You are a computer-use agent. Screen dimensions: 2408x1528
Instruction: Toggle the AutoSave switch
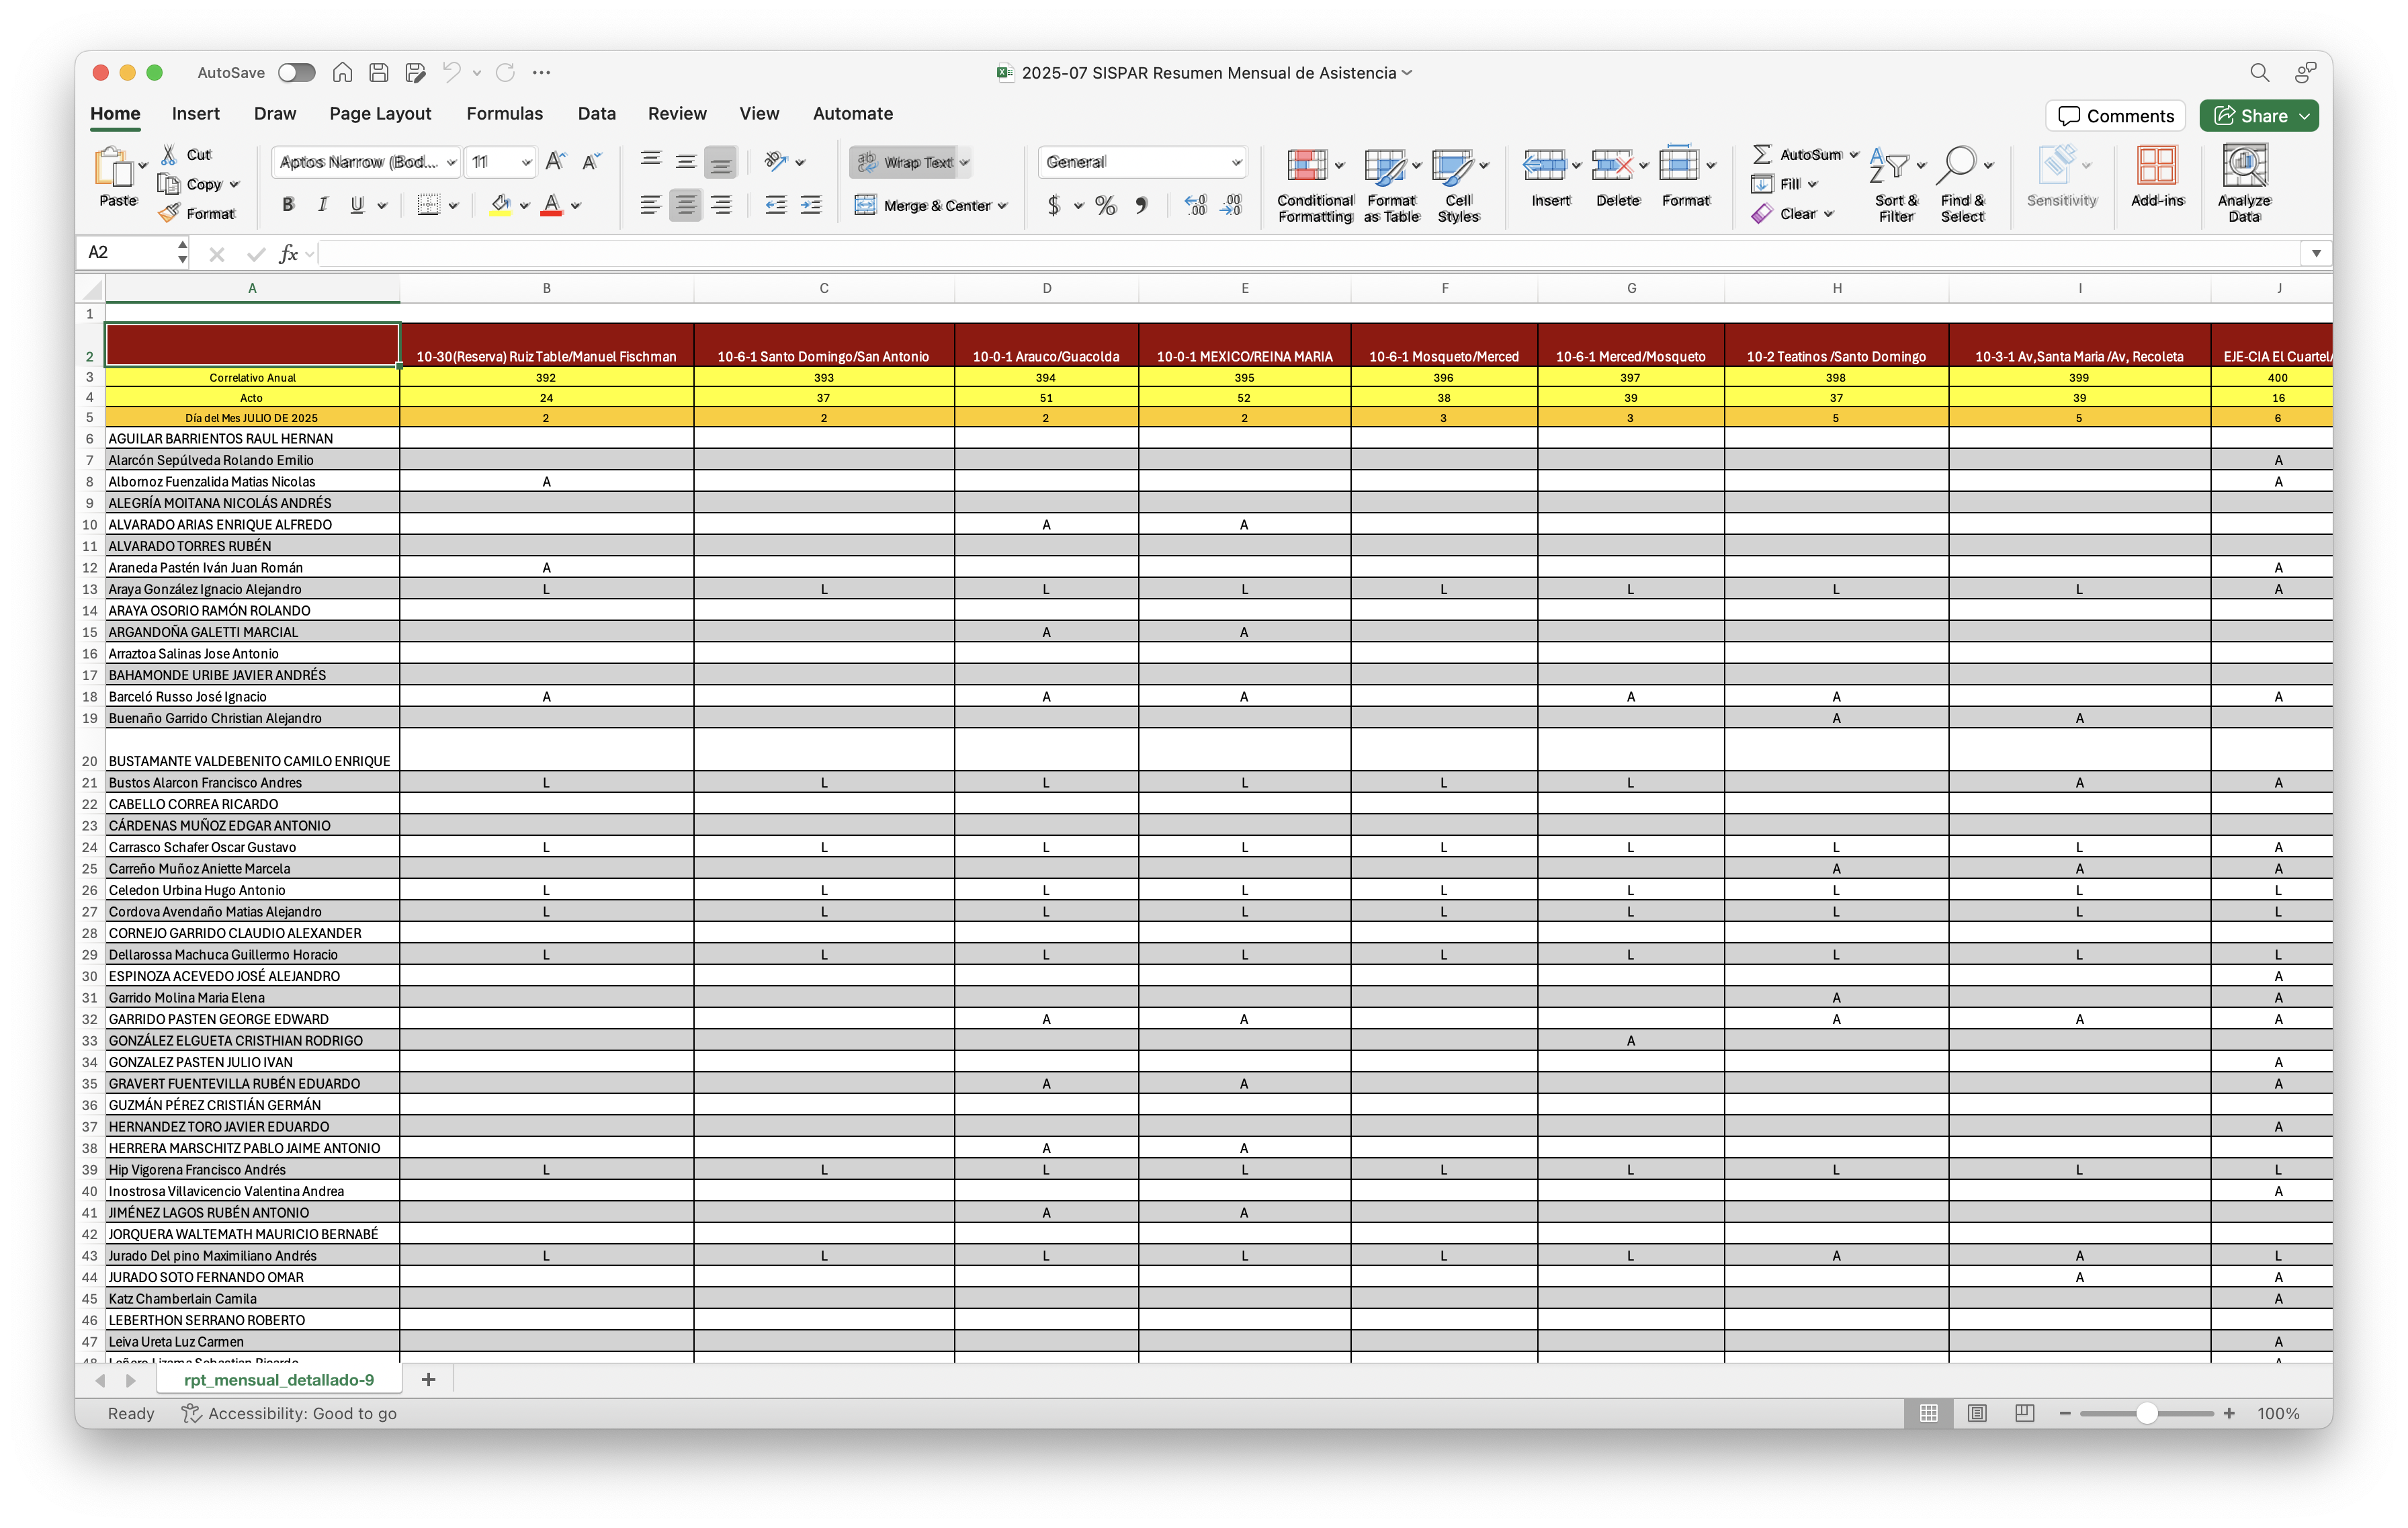[296, 73]
